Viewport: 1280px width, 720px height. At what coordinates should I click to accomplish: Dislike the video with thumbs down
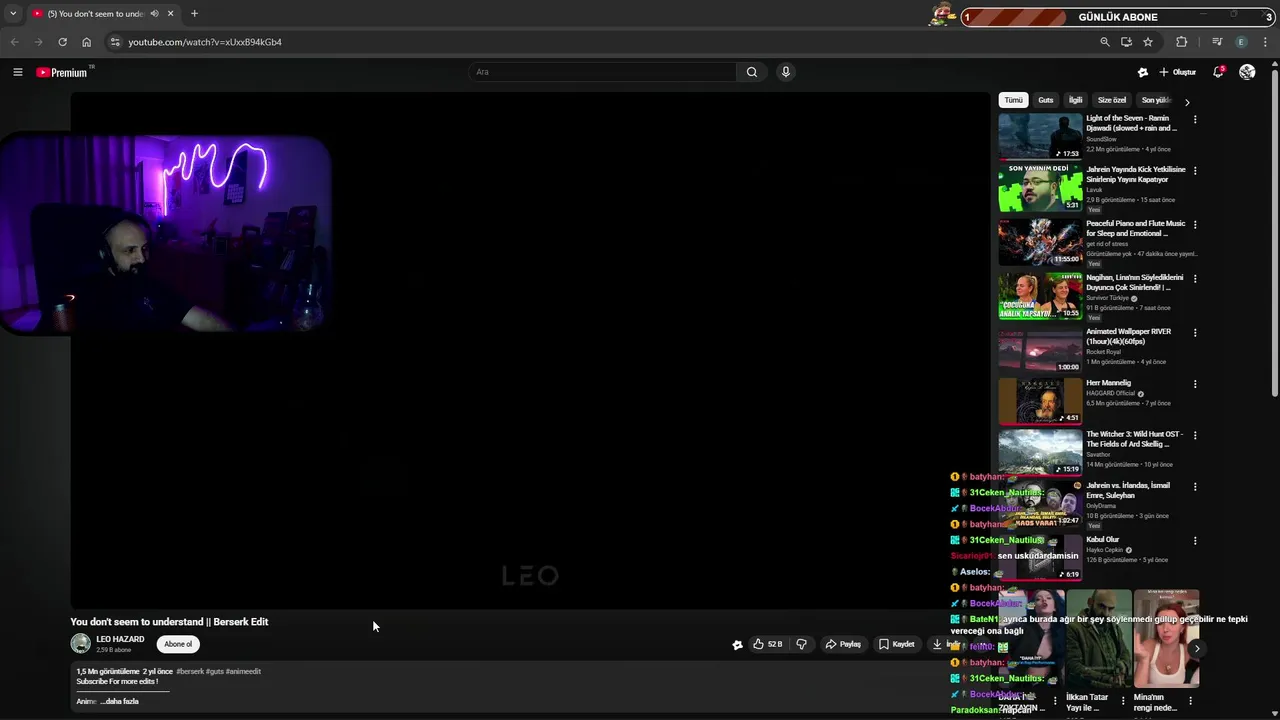[801, 644]
